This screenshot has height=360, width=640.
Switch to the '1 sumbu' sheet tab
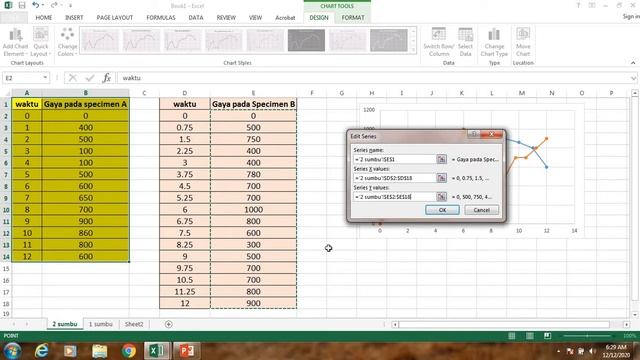coord(100,324)
